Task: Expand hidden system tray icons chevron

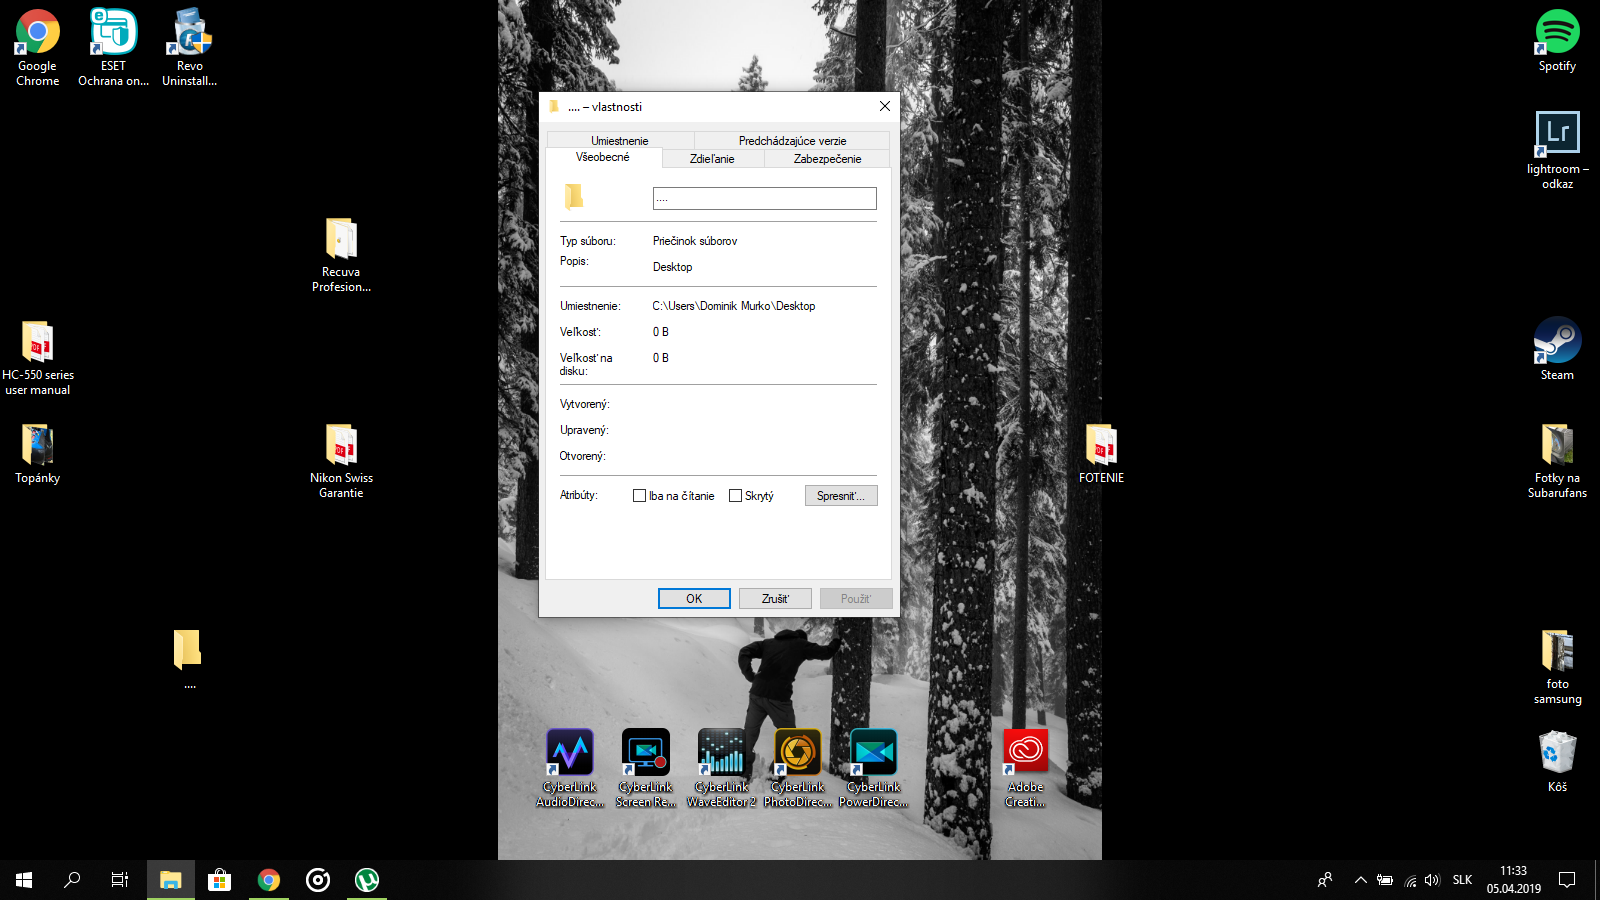Action: (1360, 880)
